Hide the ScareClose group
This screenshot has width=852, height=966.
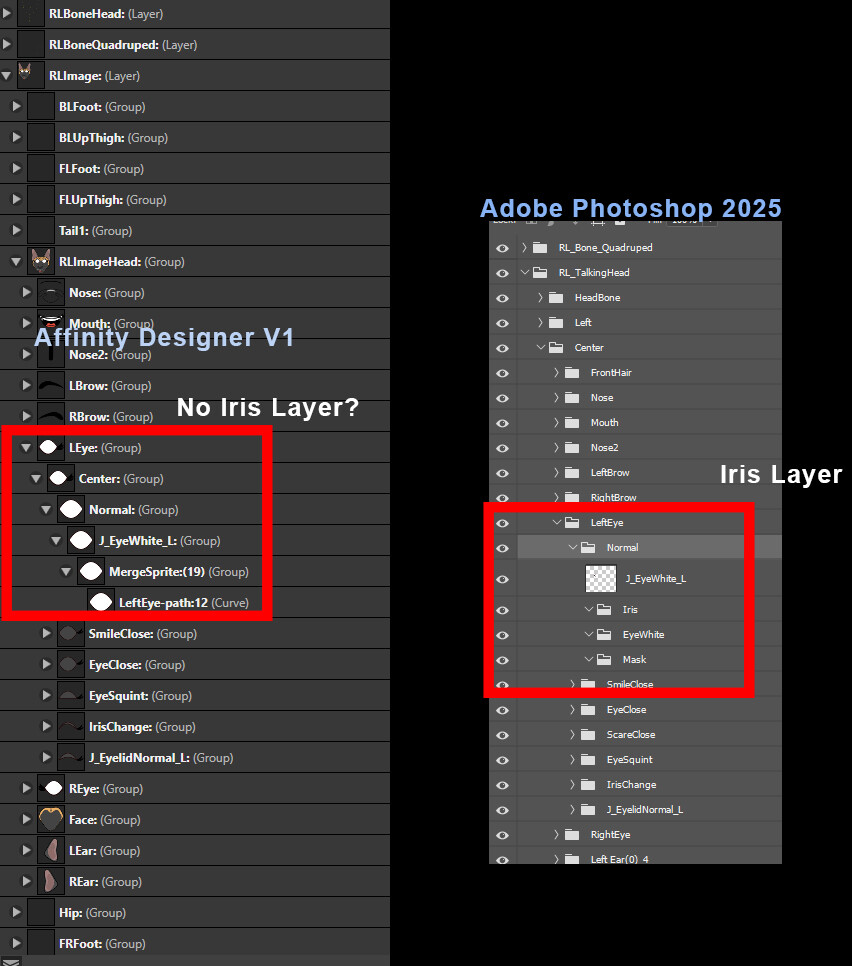point(503,735)
